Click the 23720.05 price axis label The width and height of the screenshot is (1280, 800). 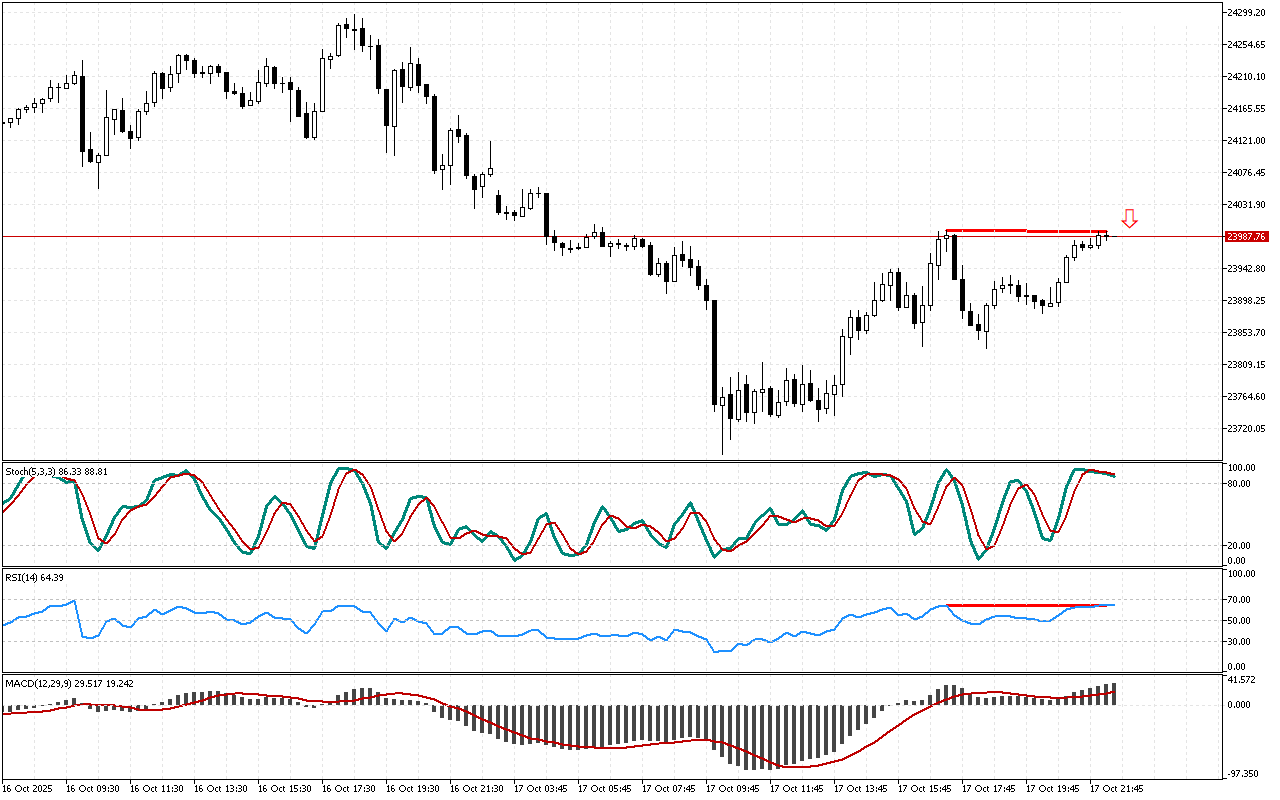click(x=1246, y=429)
